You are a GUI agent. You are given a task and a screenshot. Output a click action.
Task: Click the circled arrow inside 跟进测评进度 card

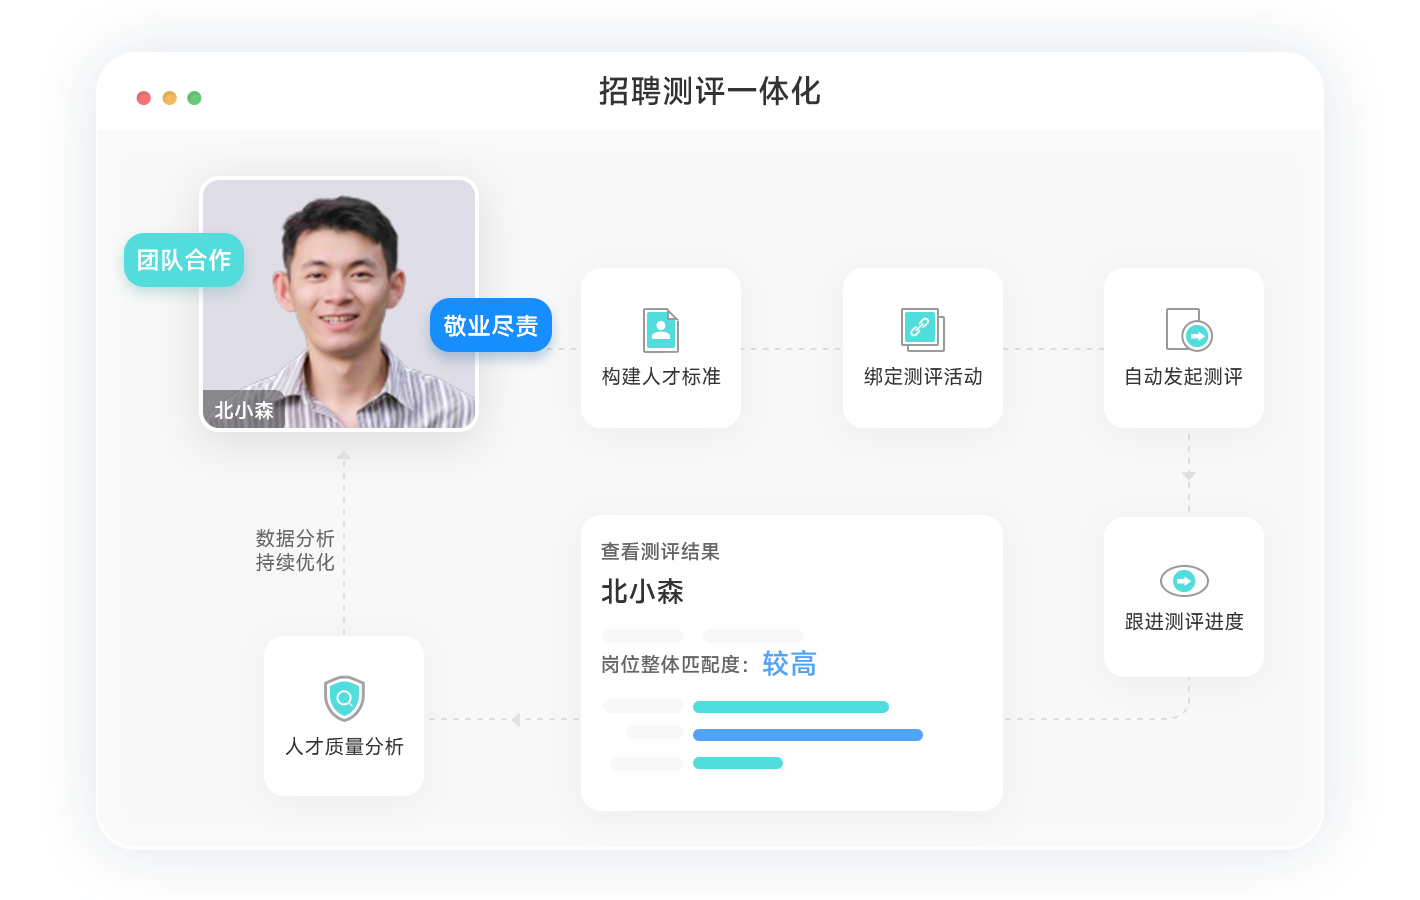coord(1184,580)
